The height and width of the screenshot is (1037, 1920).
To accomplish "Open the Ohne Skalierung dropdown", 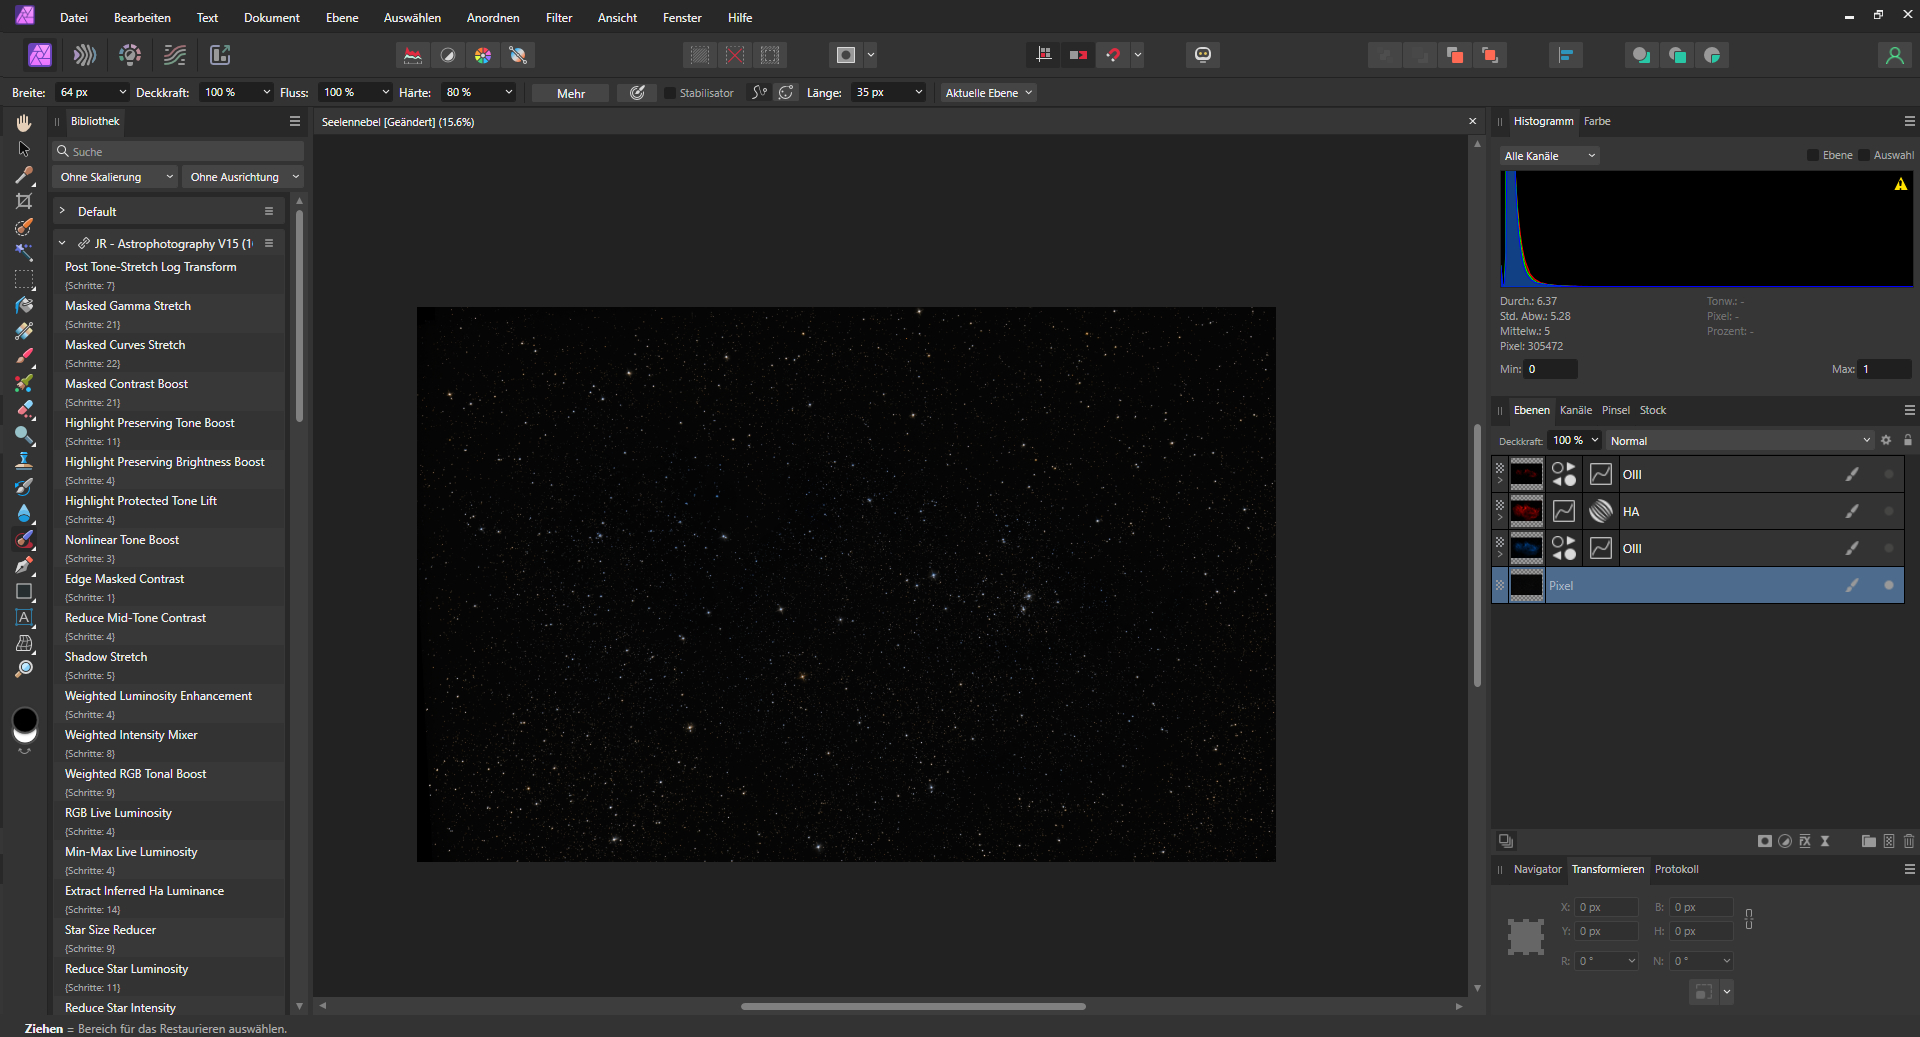I will point(115,177).
